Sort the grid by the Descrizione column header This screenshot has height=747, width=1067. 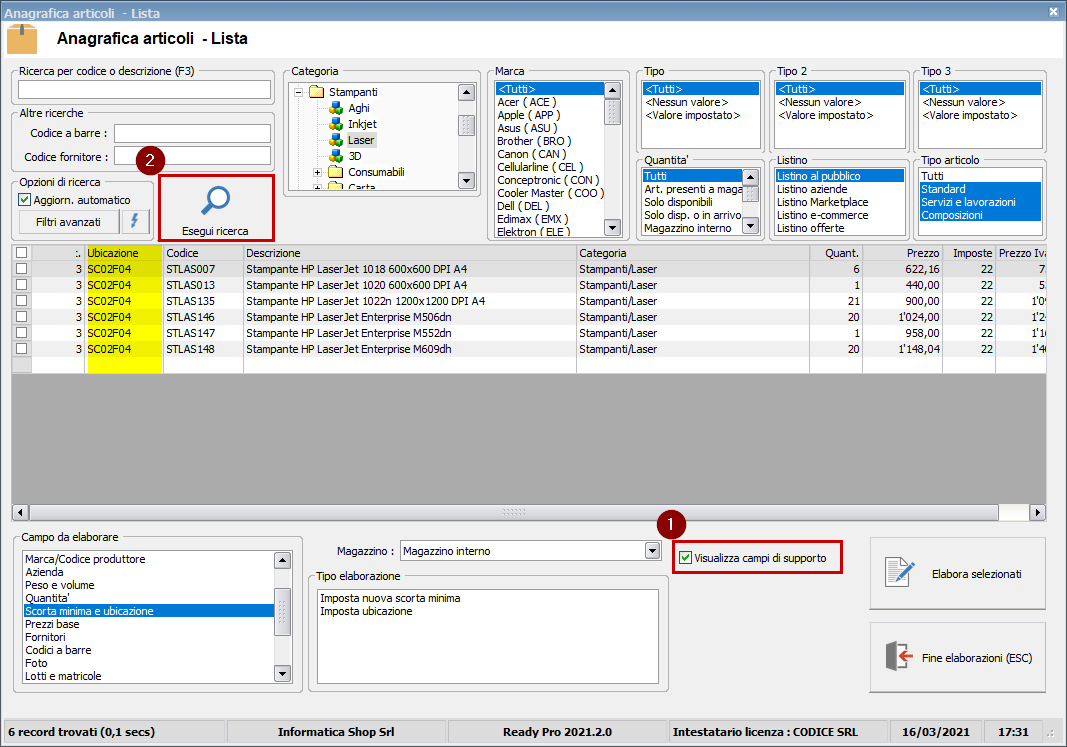pyautogui.click(x=410, y=253)
